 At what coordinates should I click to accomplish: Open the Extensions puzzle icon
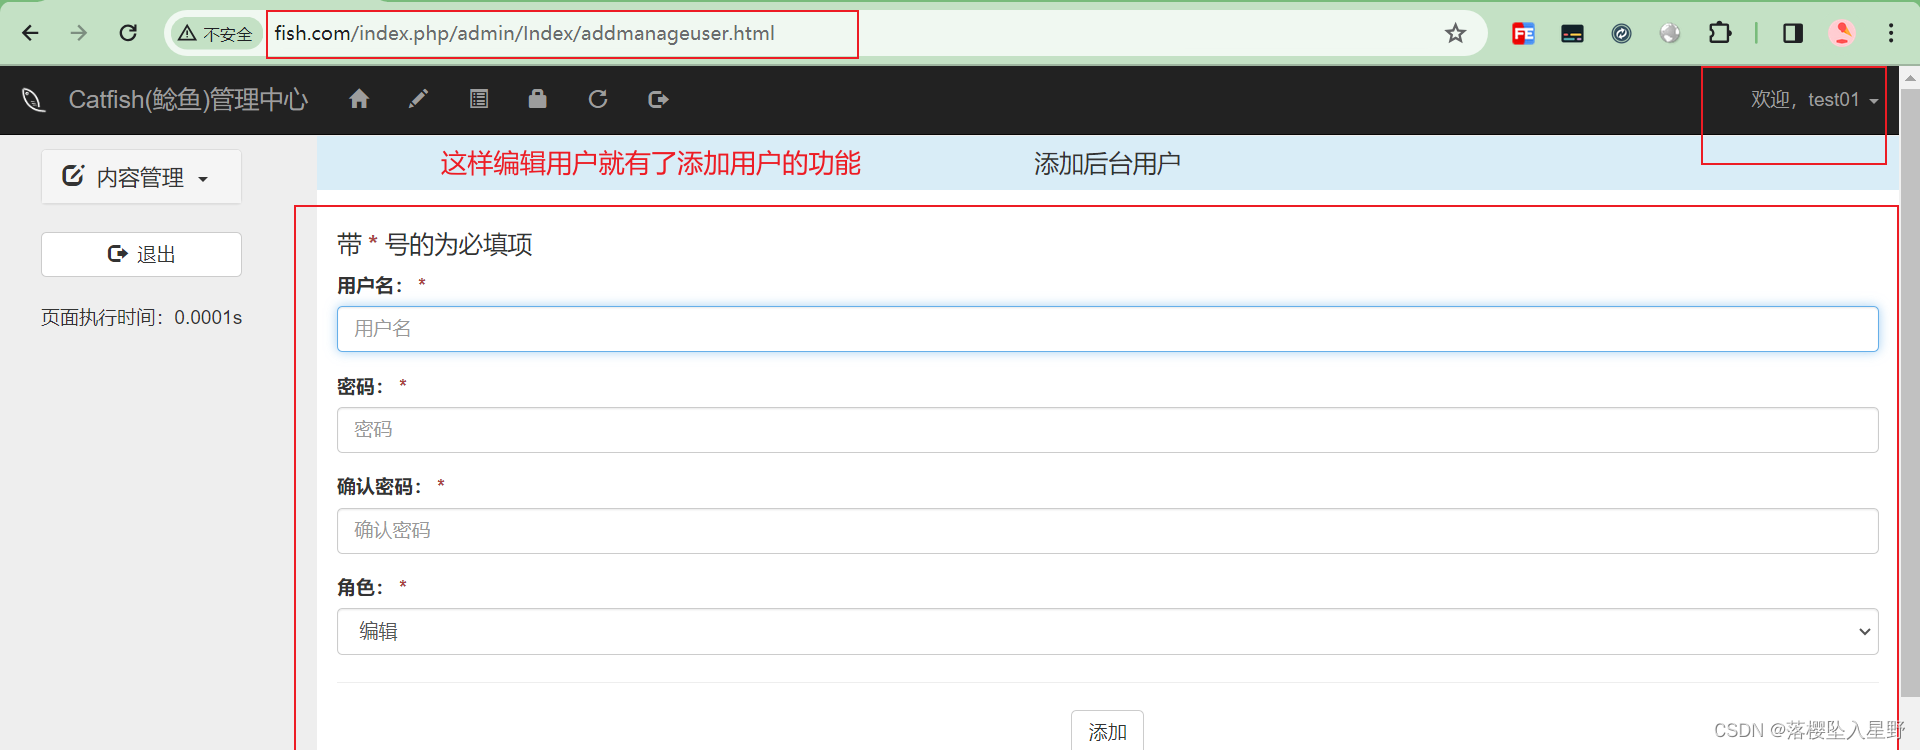pos(1719,33)
